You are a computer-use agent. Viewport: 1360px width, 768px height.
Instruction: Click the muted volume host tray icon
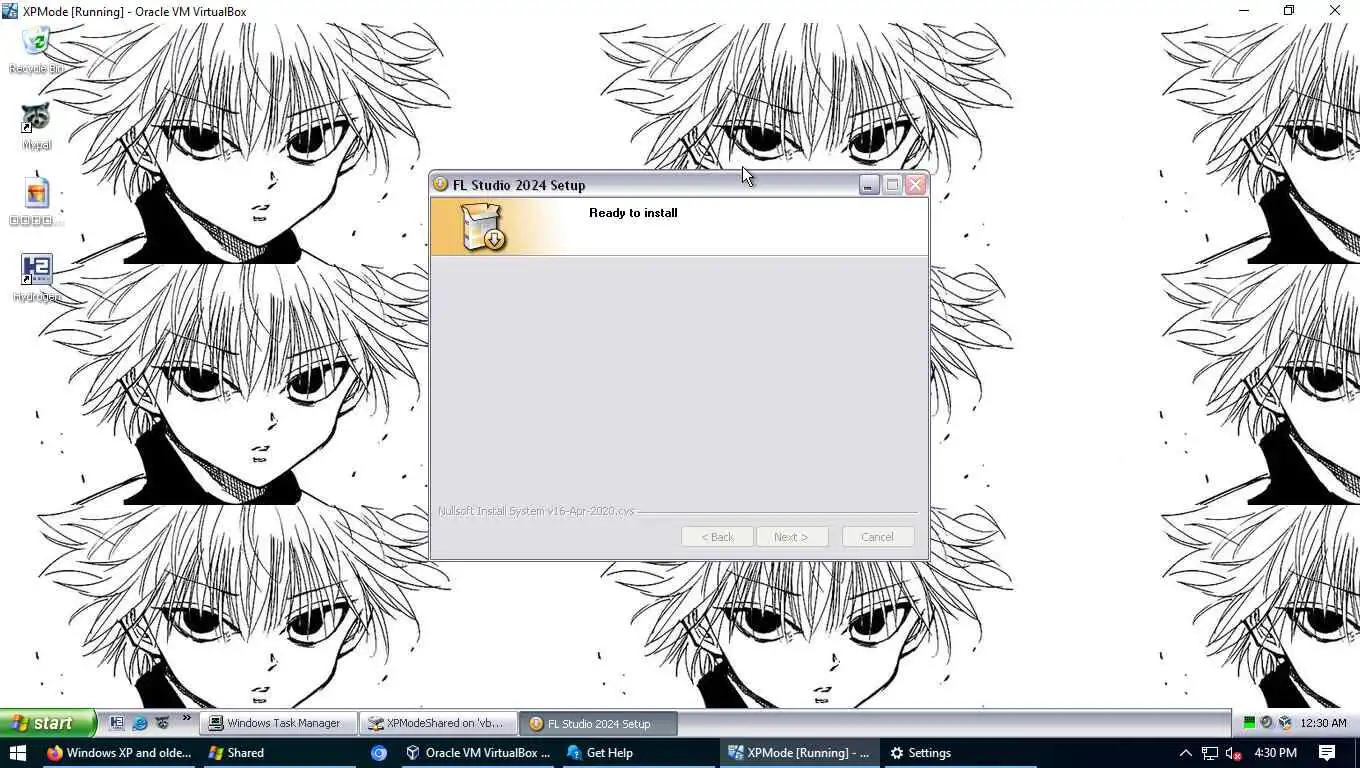1233,753
